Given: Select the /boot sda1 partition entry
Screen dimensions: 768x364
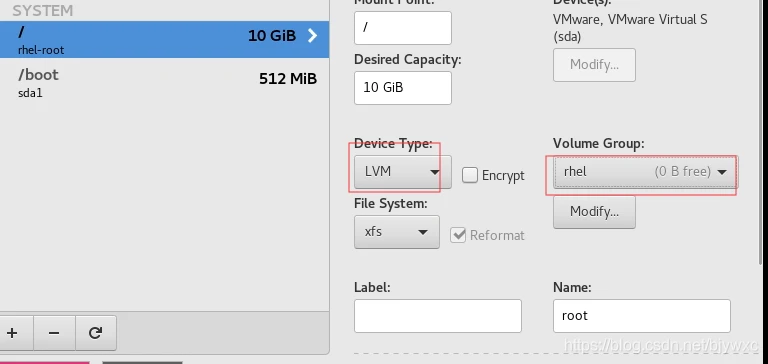Looking at the screenshot, I should pyautogui.click(x=164, y=81).
